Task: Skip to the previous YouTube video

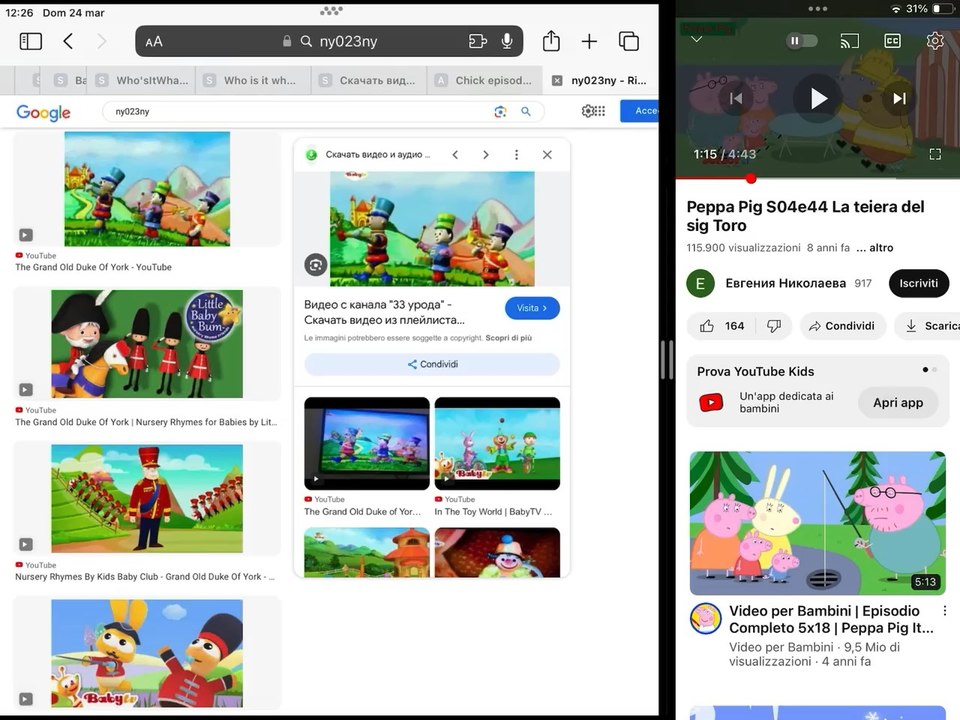Action: click(x=736, y=99)
